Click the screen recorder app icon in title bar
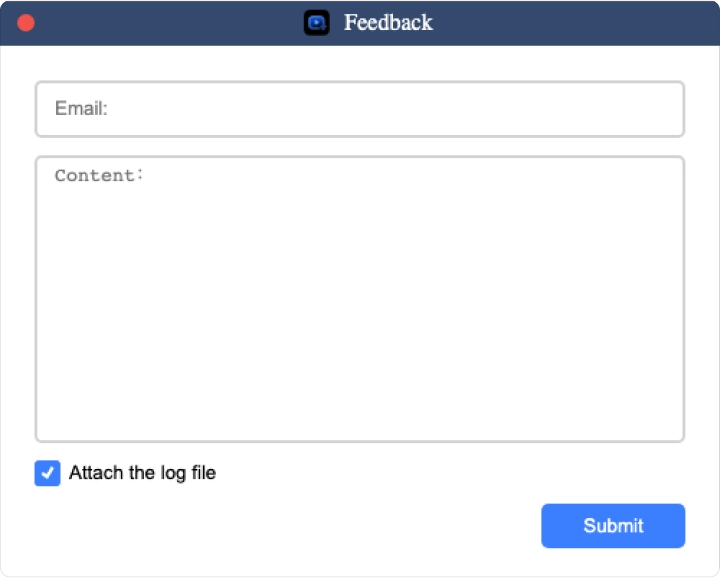Screen dimensions: 720x578 [x=316, y=22]
